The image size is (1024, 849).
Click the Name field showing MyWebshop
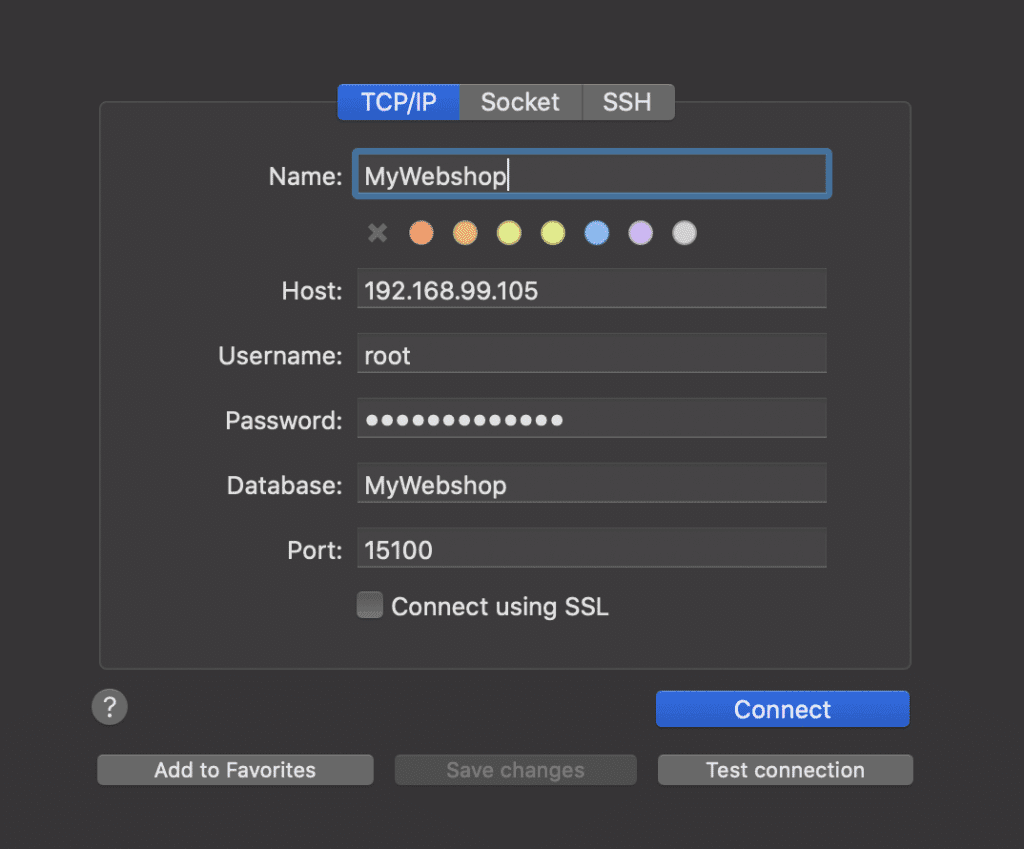pos(591,173)
